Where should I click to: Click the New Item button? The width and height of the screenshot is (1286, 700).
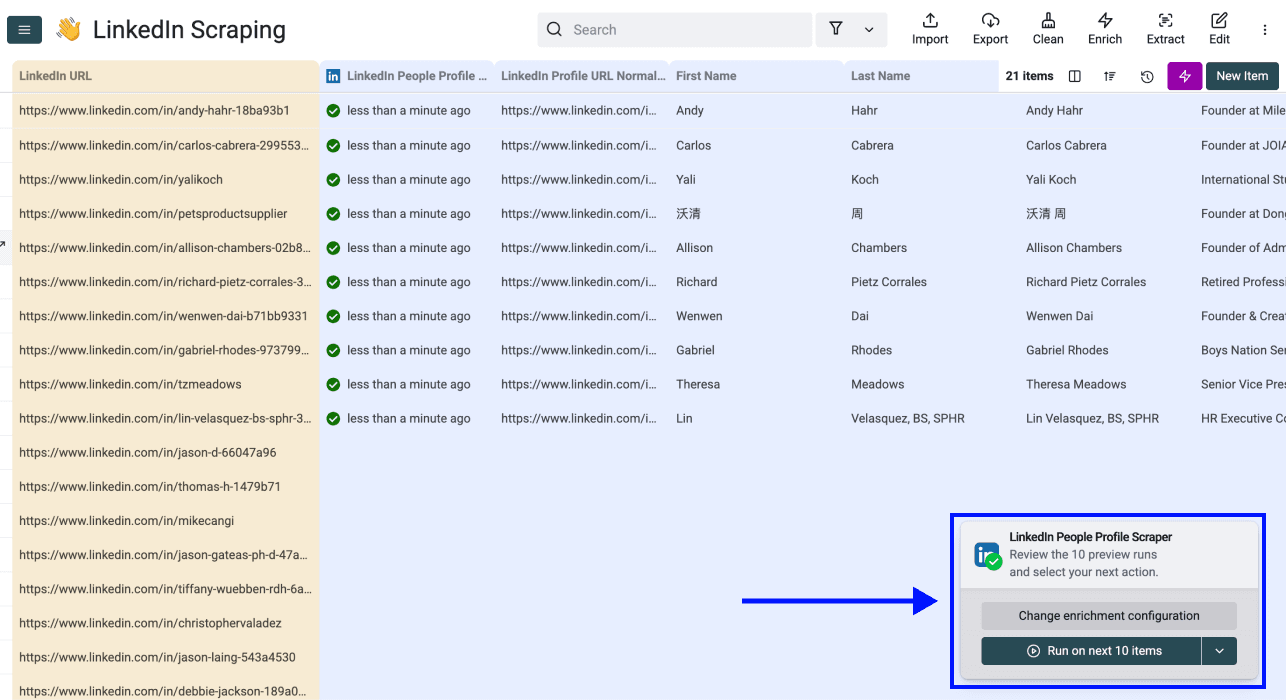(x=1242, y=76)
